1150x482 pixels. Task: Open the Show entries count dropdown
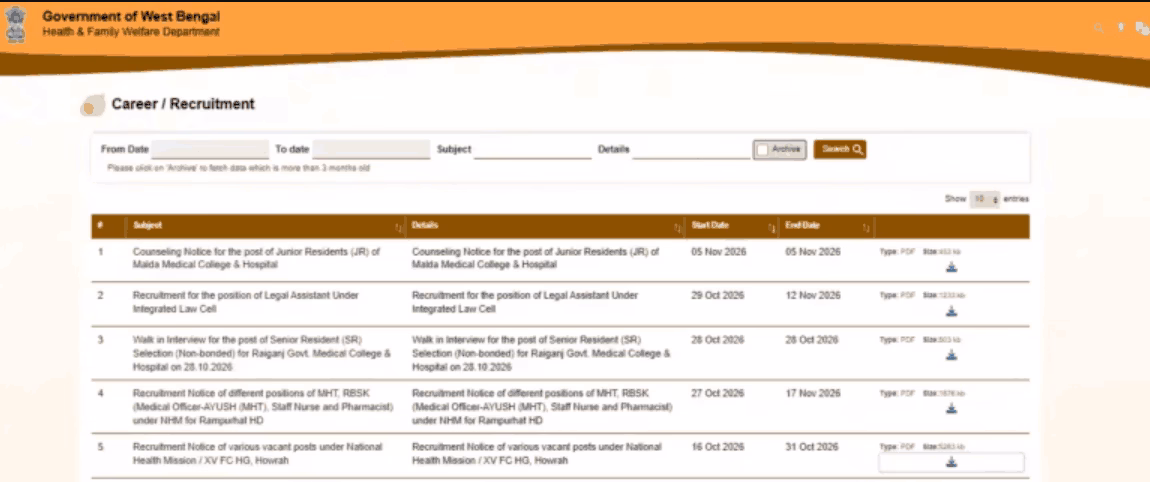(x=984, y=199)
